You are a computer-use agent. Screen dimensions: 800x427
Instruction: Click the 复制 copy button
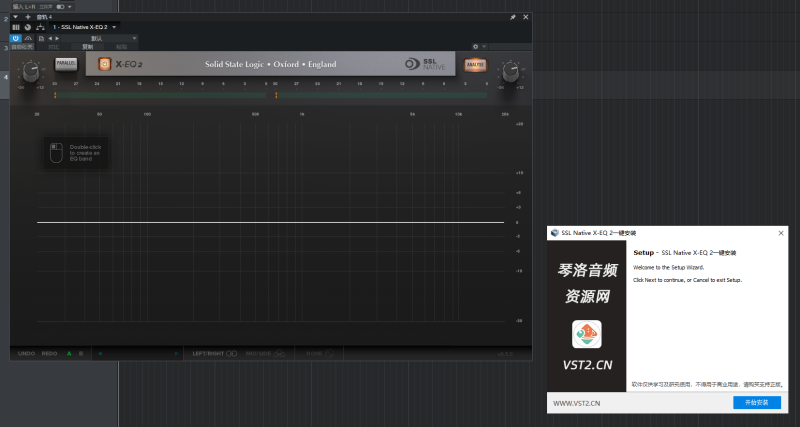(x=88, y=46)
